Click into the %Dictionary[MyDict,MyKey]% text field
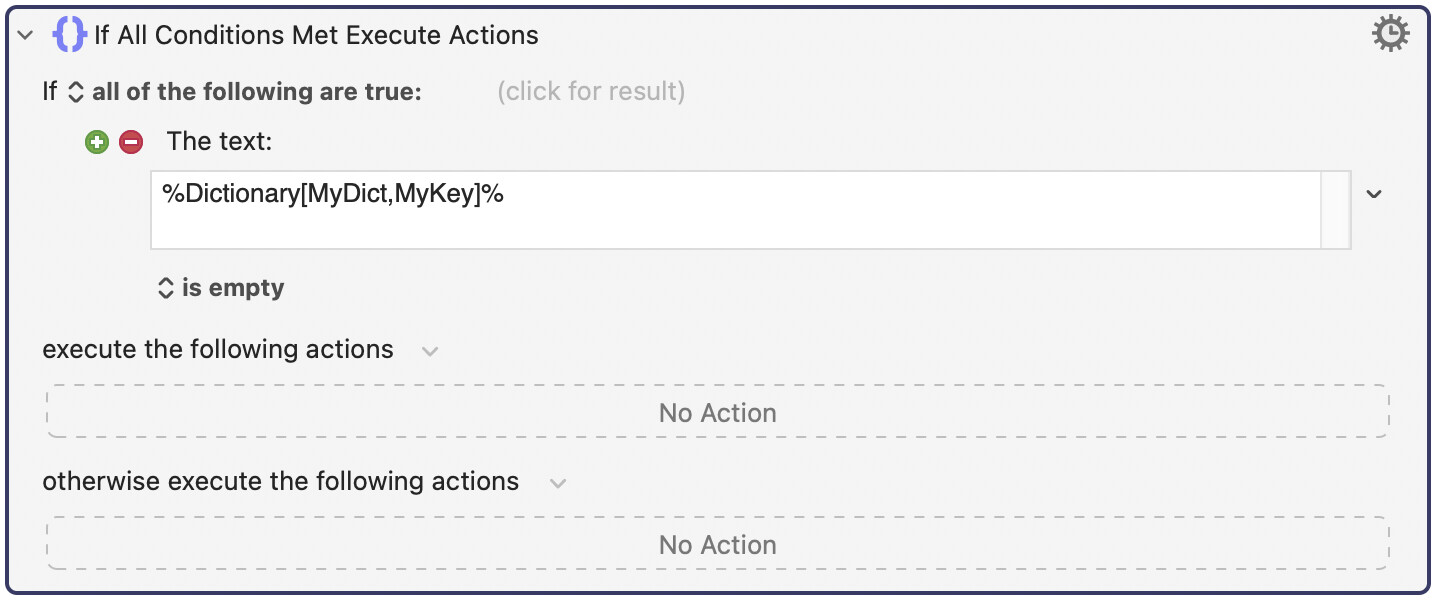 pos(735,209)
